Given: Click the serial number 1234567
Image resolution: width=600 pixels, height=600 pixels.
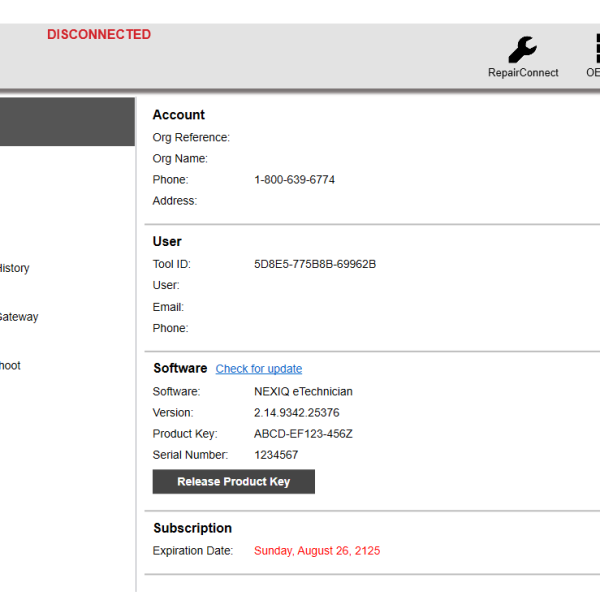Looking at the screenshot, I should (x=276, y=455).
